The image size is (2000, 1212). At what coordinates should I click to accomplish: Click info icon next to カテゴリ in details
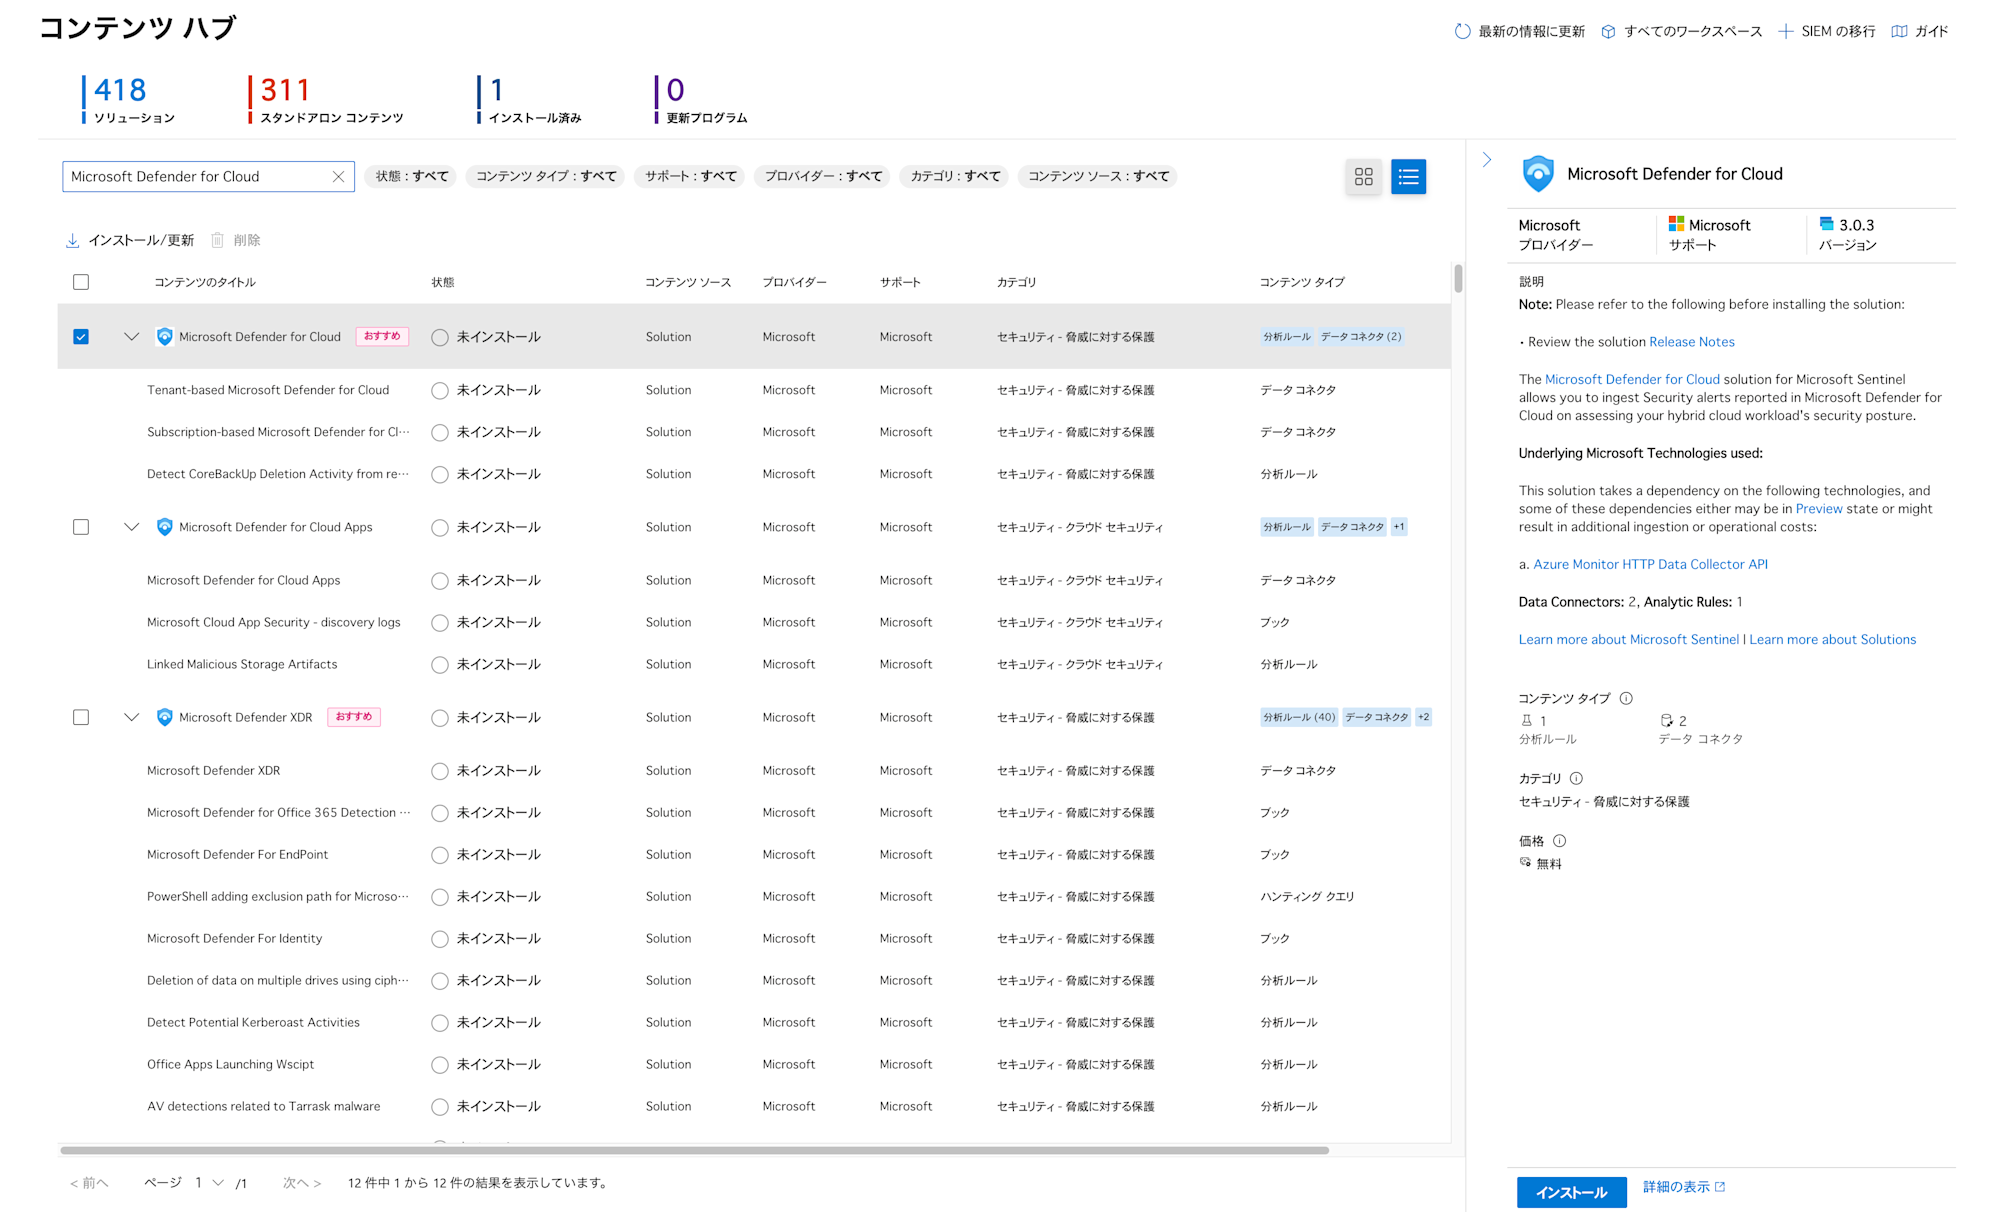(x=1576, y=778)
